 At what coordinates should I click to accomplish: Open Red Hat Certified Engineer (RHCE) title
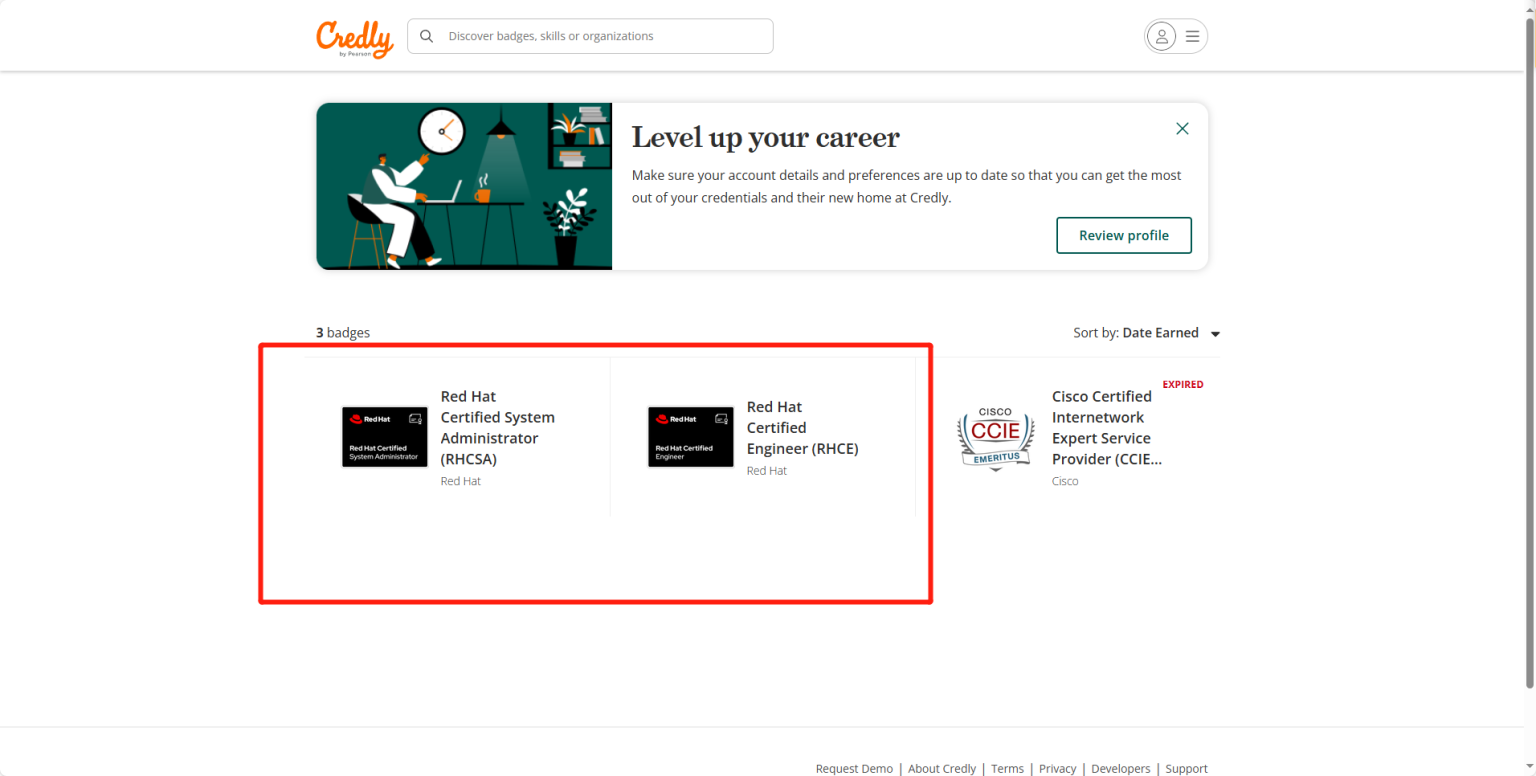802,428
